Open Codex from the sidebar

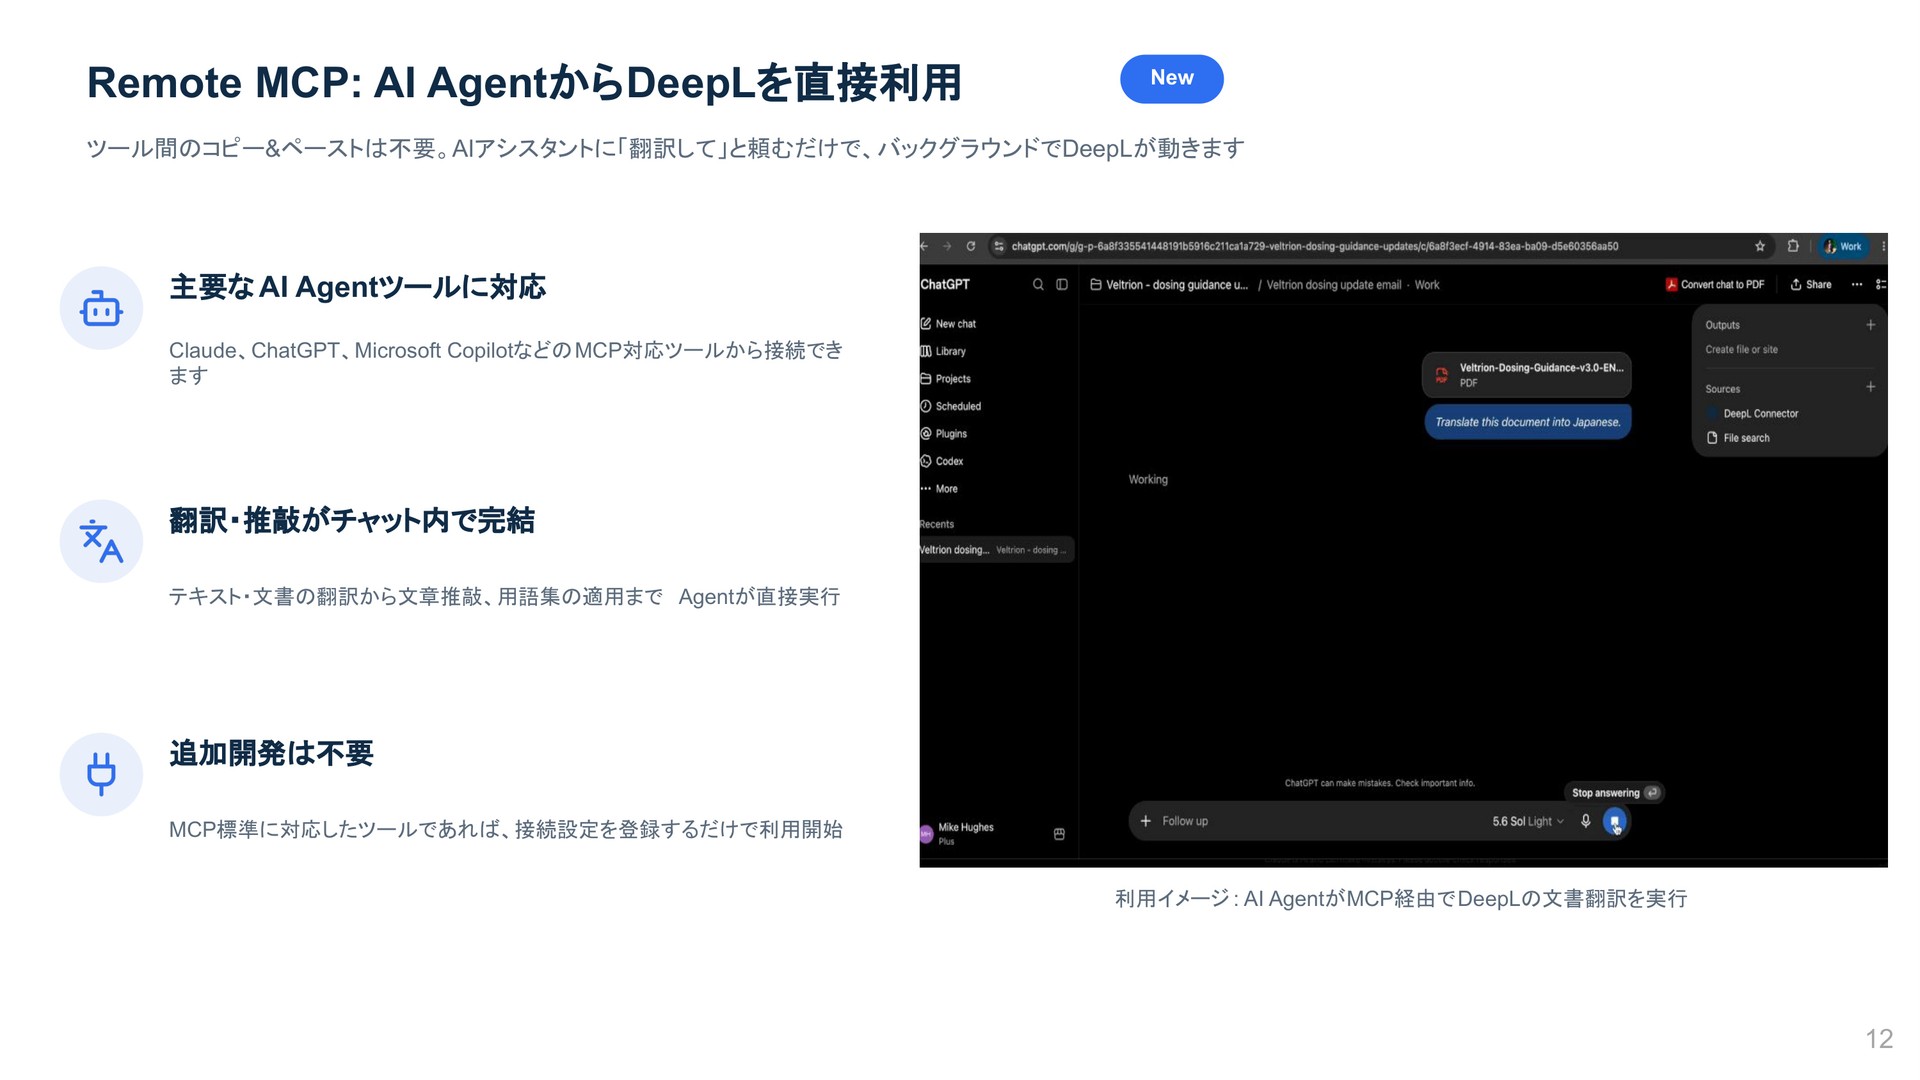(941, 461)
